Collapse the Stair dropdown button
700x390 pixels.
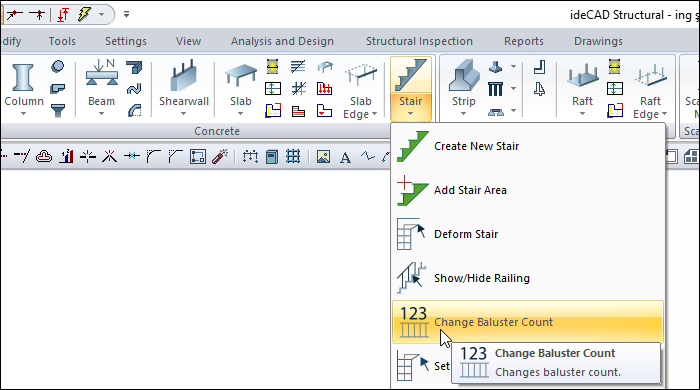[x=411, y=107]
